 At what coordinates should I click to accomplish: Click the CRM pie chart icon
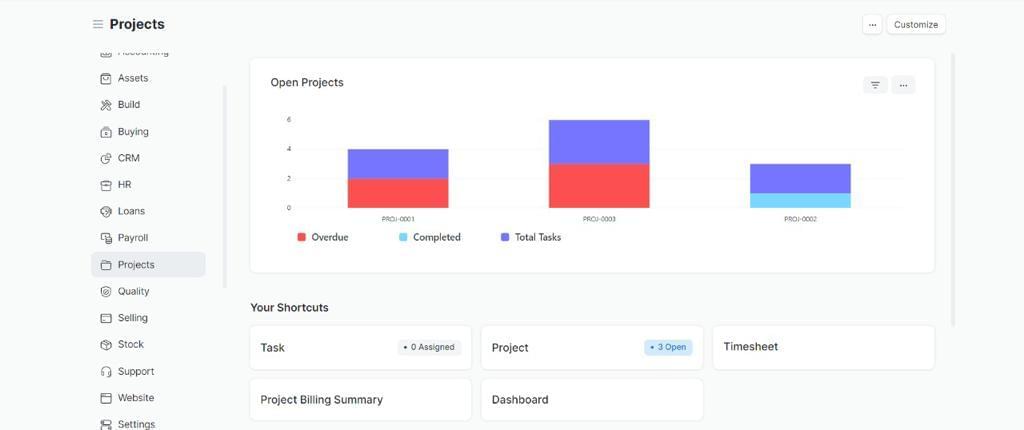pyautogui.click(x=106, y=159)
